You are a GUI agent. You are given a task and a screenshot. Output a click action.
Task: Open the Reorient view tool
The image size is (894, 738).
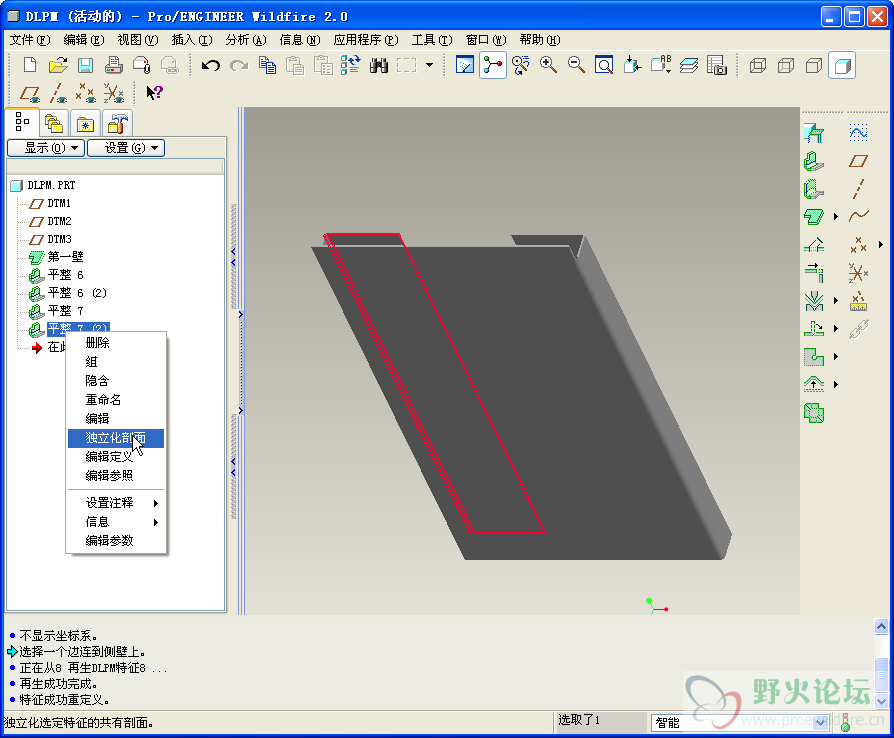(x=632, y=66)
